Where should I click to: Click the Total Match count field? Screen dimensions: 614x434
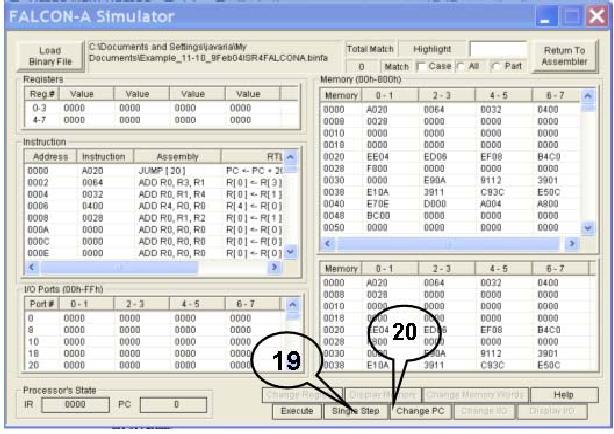click(361, 66)
